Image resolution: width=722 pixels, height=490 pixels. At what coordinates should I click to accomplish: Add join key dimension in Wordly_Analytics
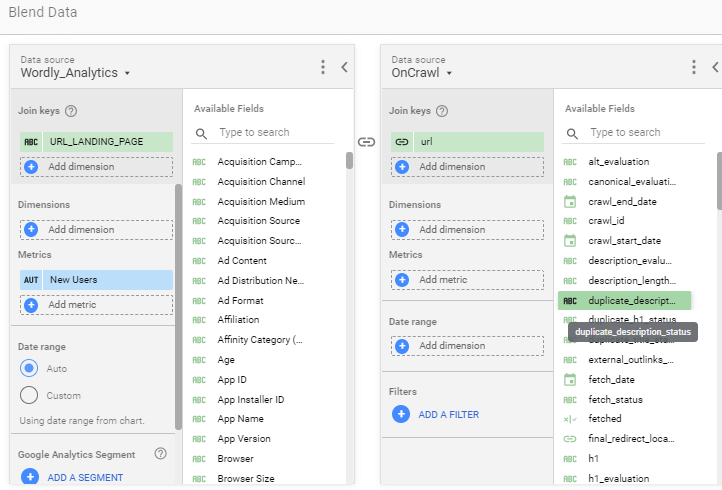[96, 167]
